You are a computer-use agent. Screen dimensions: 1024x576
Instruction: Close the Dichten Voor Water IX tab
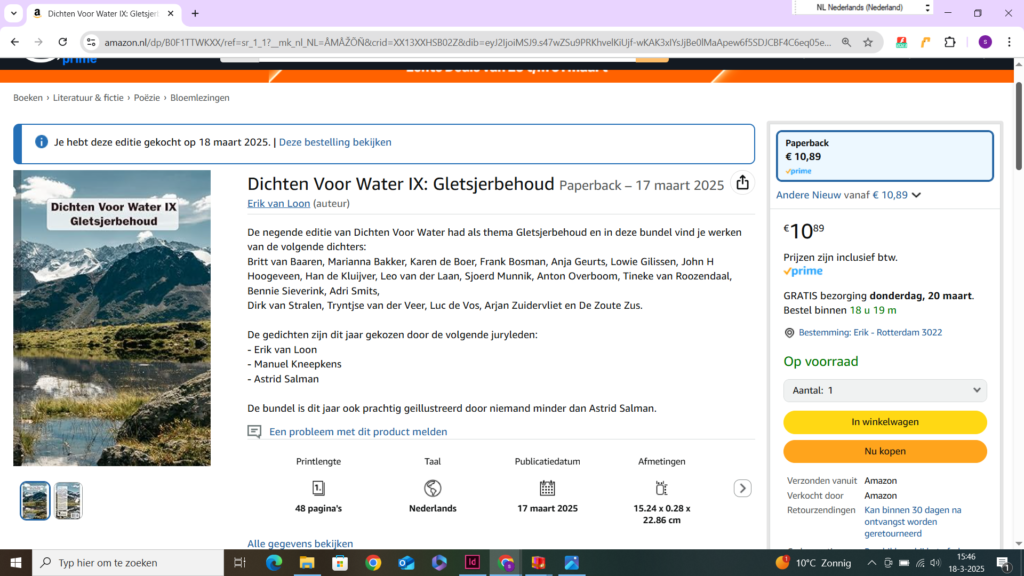[170, 14]
